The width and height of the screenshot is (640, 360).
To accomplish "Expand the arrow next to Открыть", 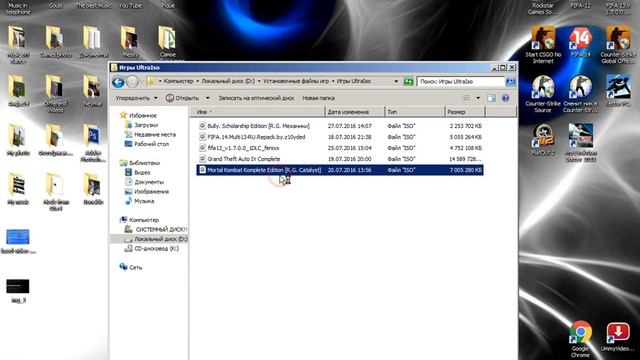I will coord(207,98).
